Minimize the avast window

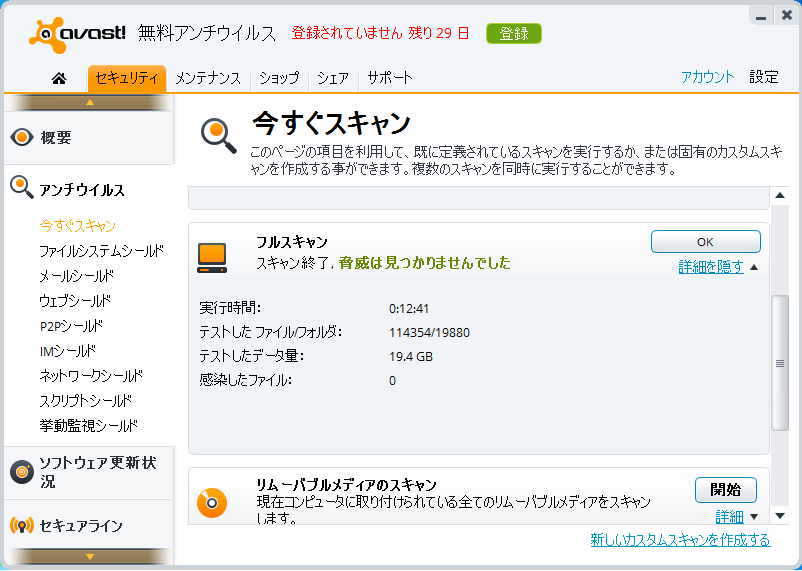761,16
